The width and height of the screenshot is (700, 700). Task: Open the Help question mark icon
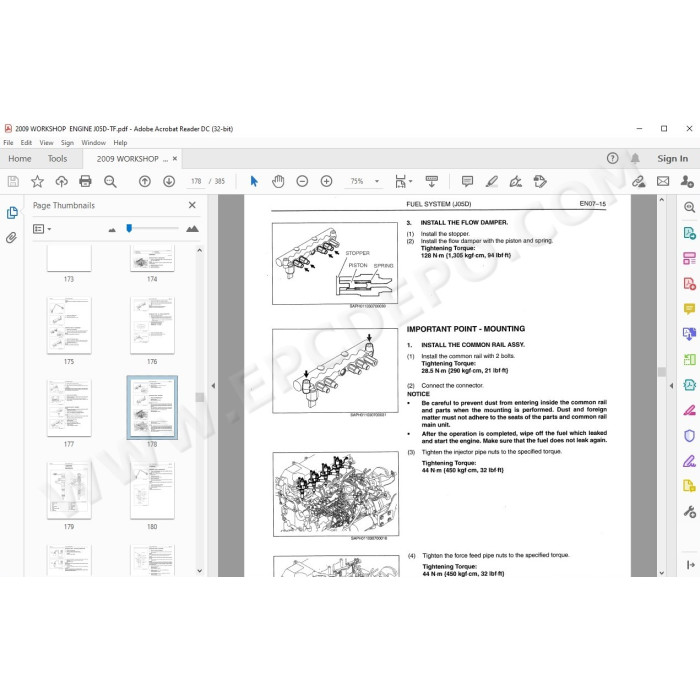(612, 158)
